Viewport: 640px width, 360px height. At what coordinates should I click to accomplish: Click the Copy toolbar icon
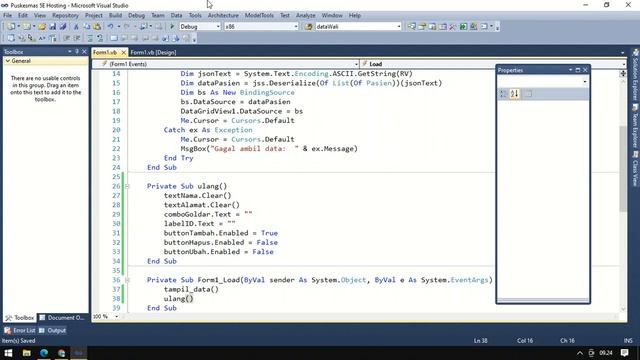(87, 27)
